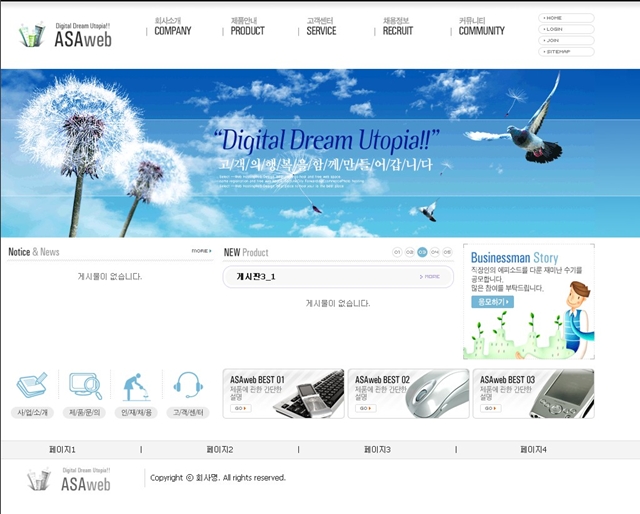Click the business introduction notepad icon
640x514 pixels.
coord(32,386)
